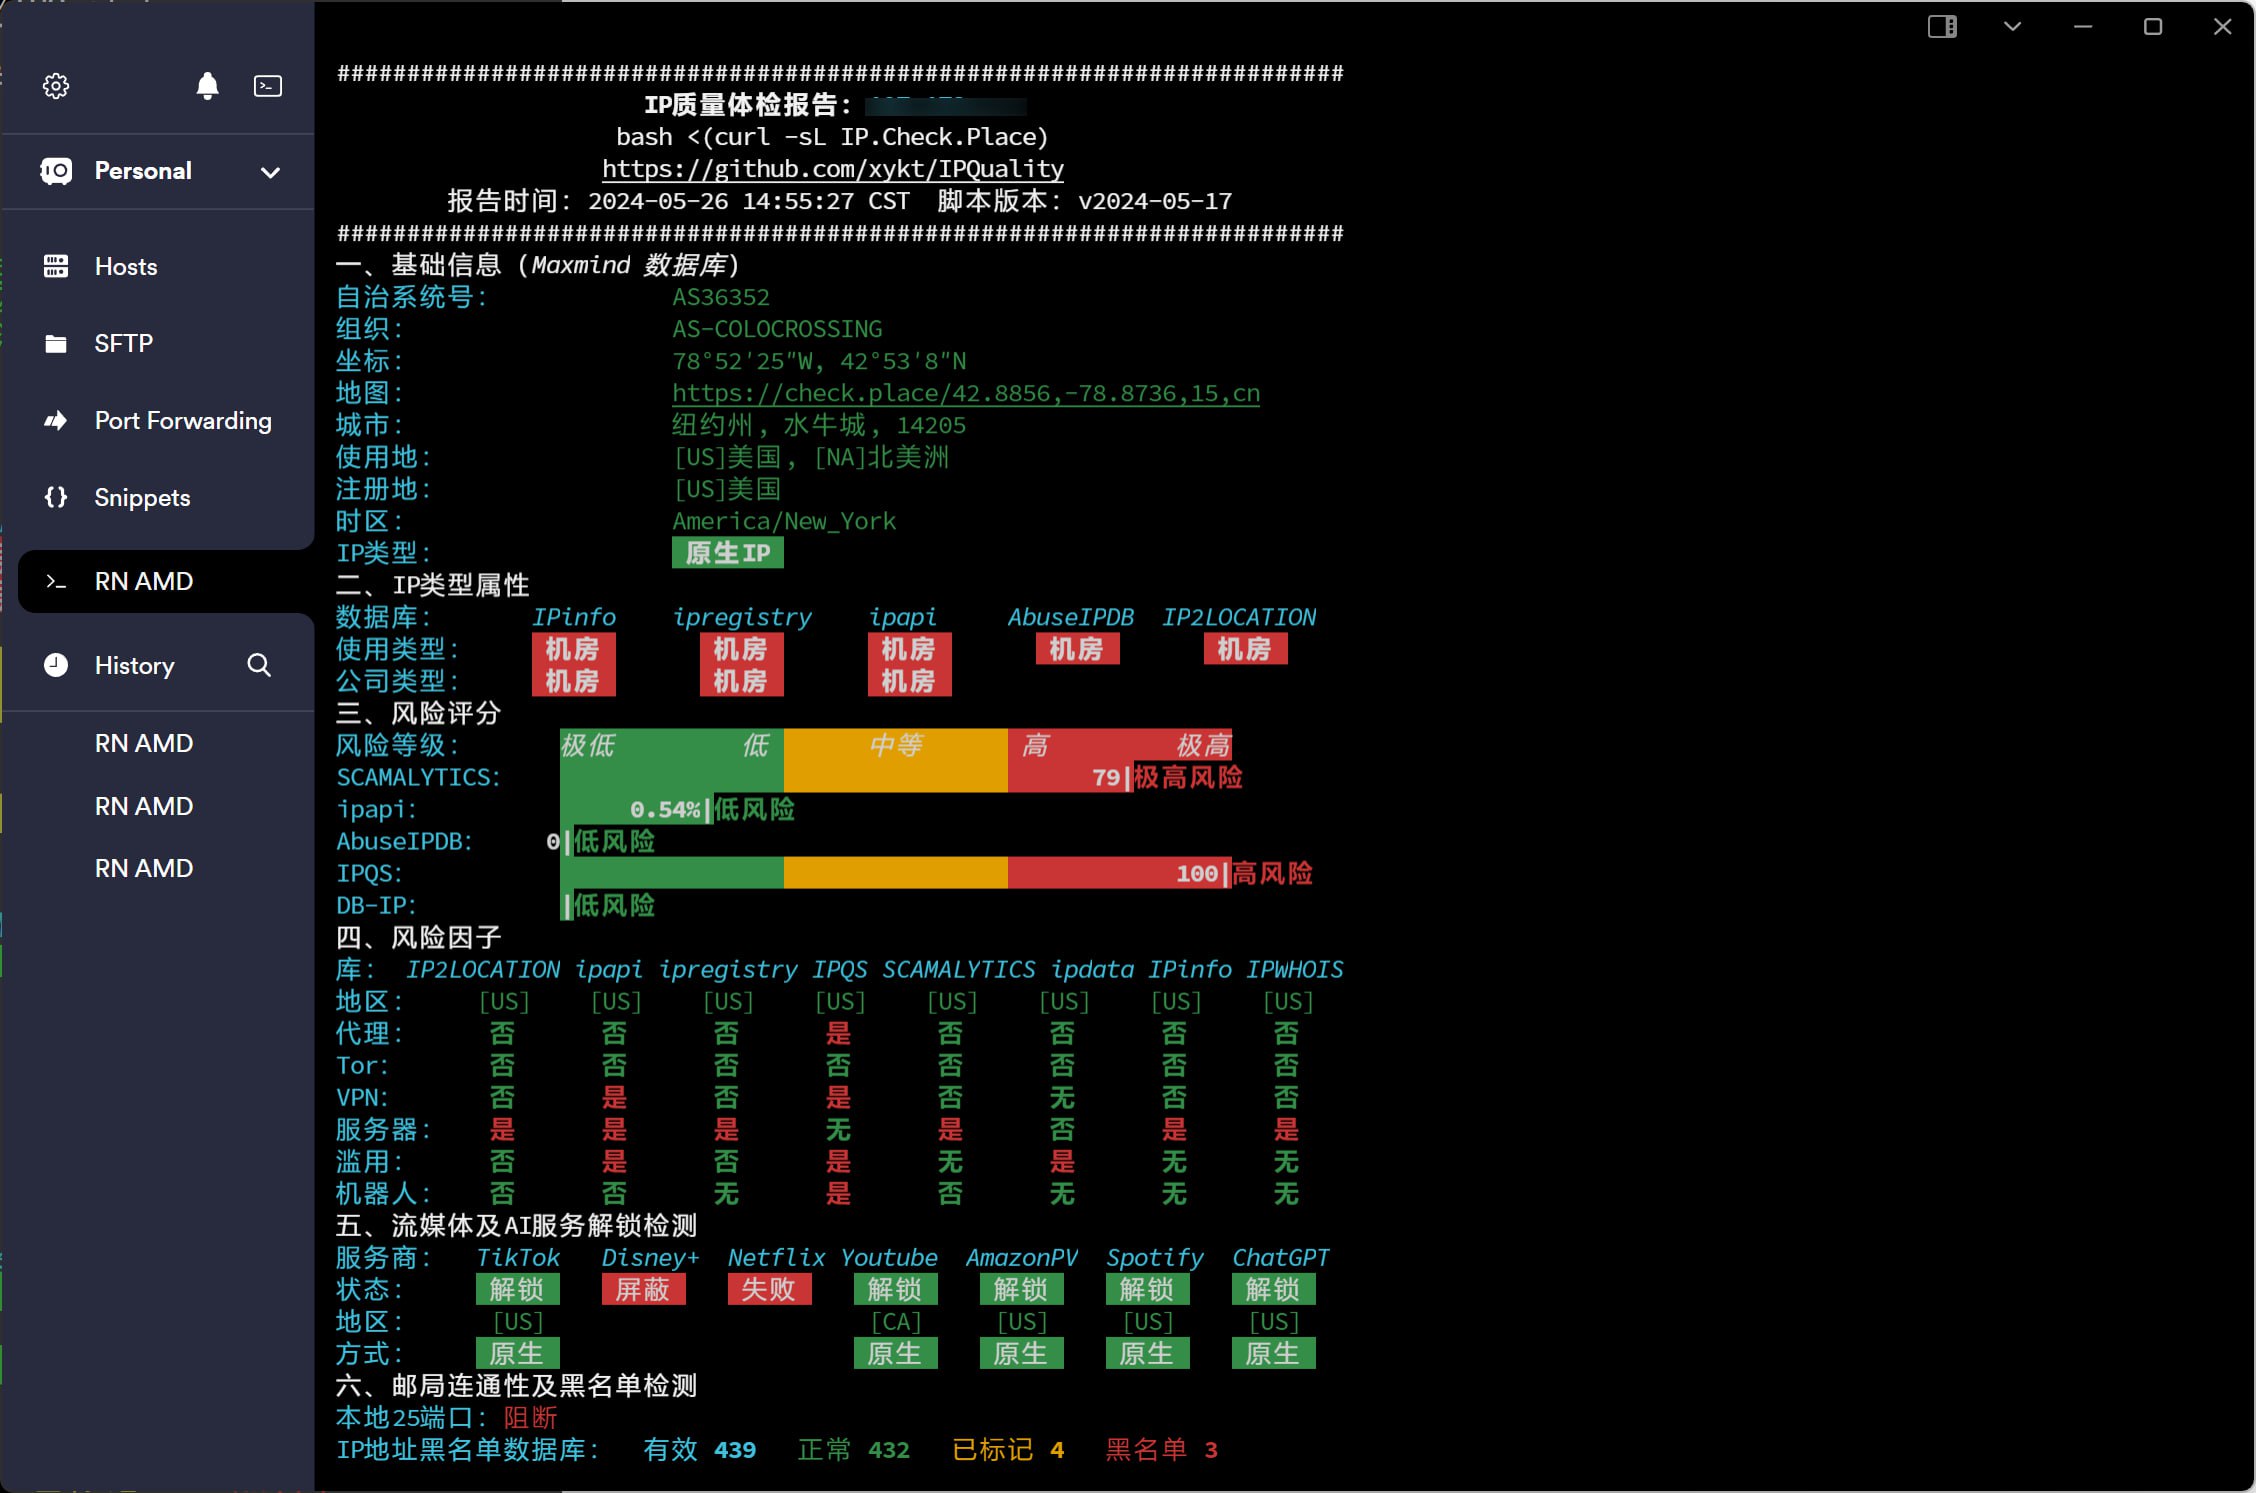Click the Personal vault camera icon

[56, 171]
